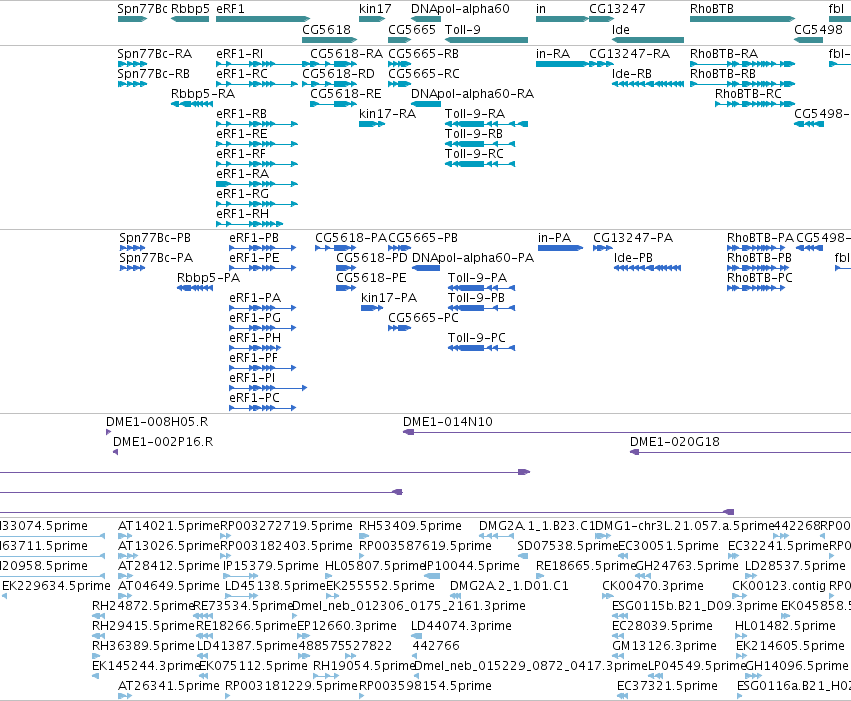Click the kin17-RA transcript label
The height and width of the screenshot is (701, 851).
coord(388,114)
